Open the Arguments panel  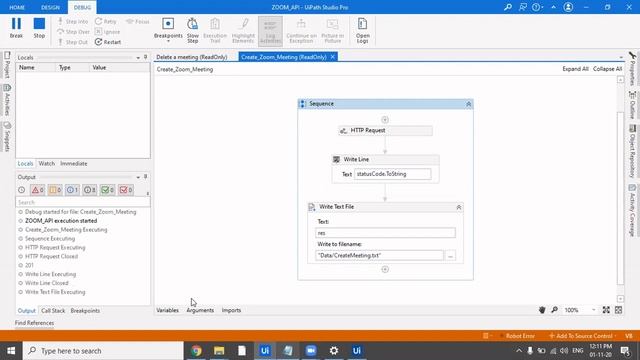200,310
